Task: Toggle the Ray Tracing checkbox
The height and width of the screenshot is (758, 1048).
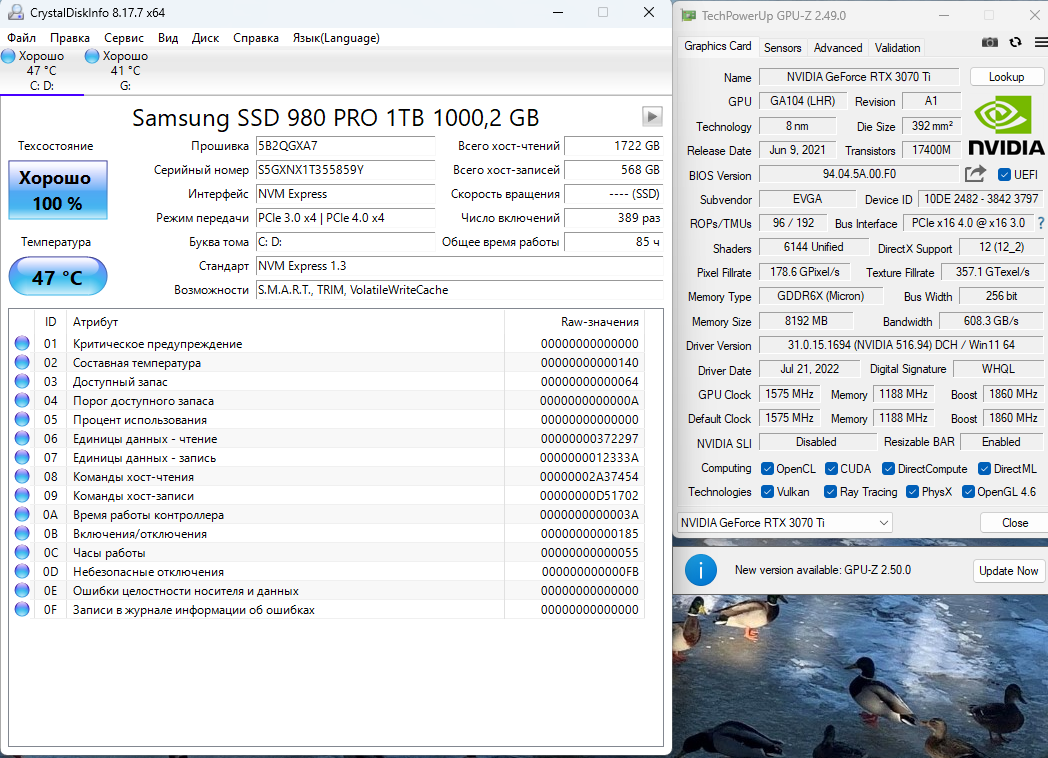Action: point(830,492)
